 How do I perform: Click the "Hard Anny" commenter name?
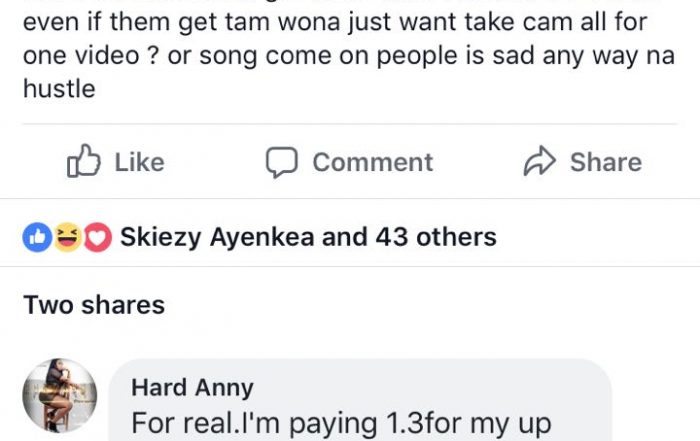coord(192,387)
